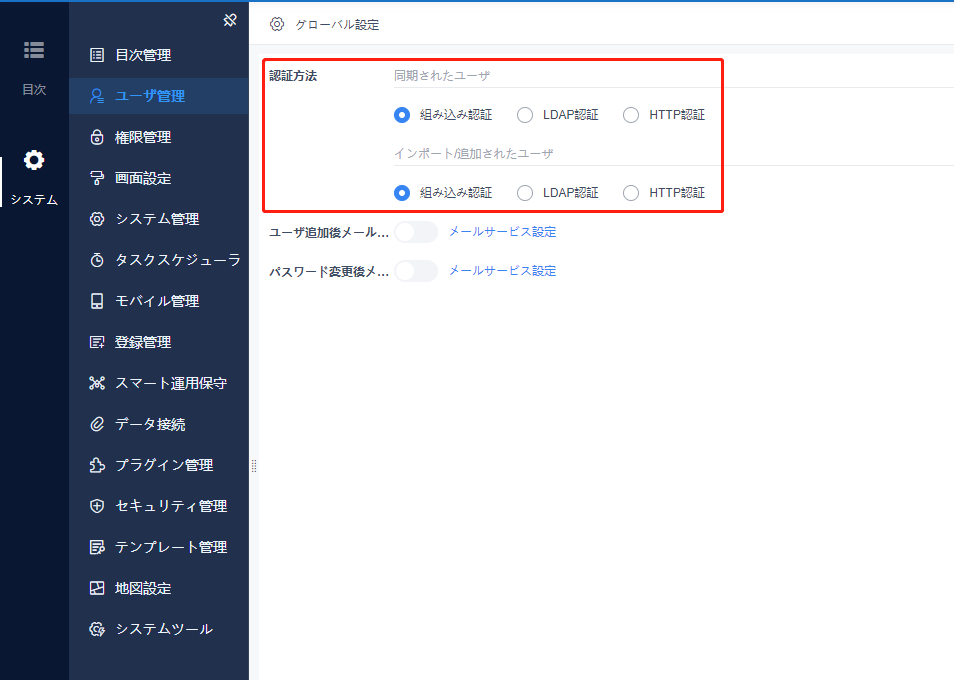Click the テンプレート管理 document icon

click(97, 547)
